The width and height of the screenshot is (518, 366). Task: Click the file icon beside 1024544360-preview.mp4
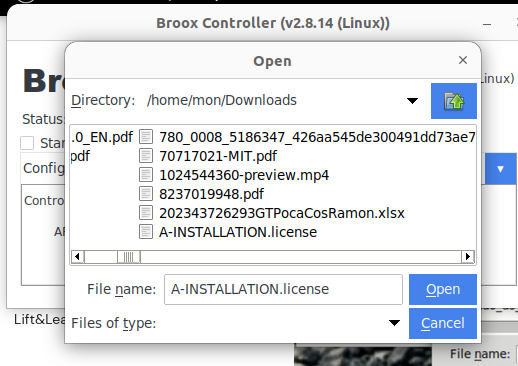click(x=146, y=175)
